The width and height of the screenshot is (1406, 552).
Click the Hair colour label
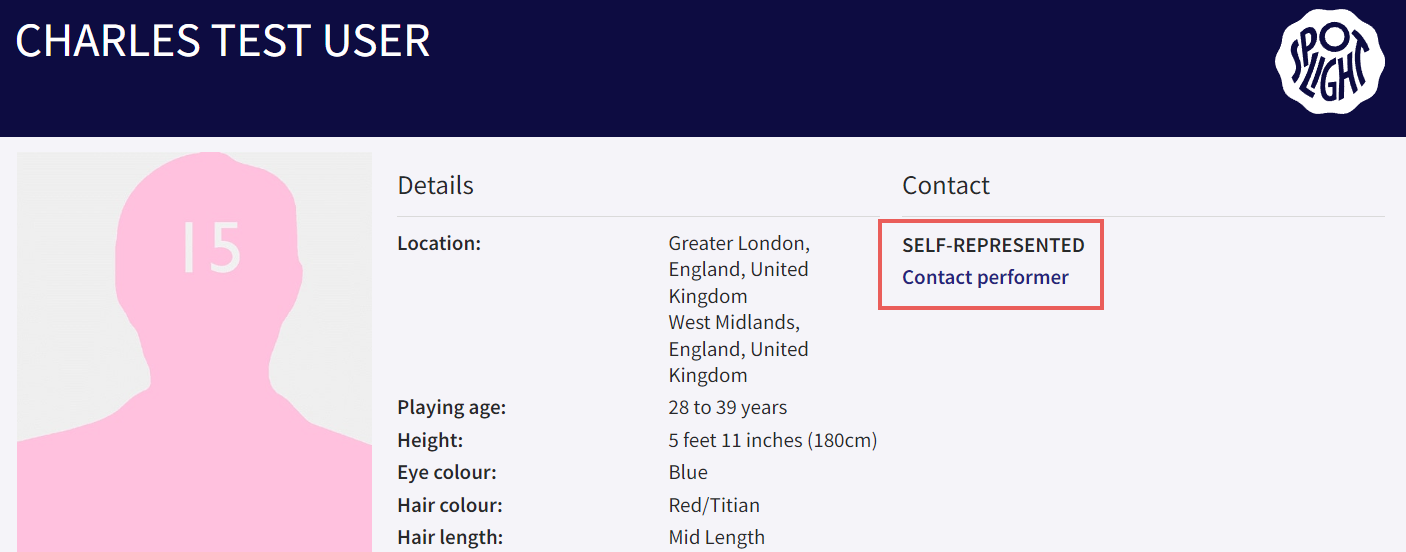point(450,505)
